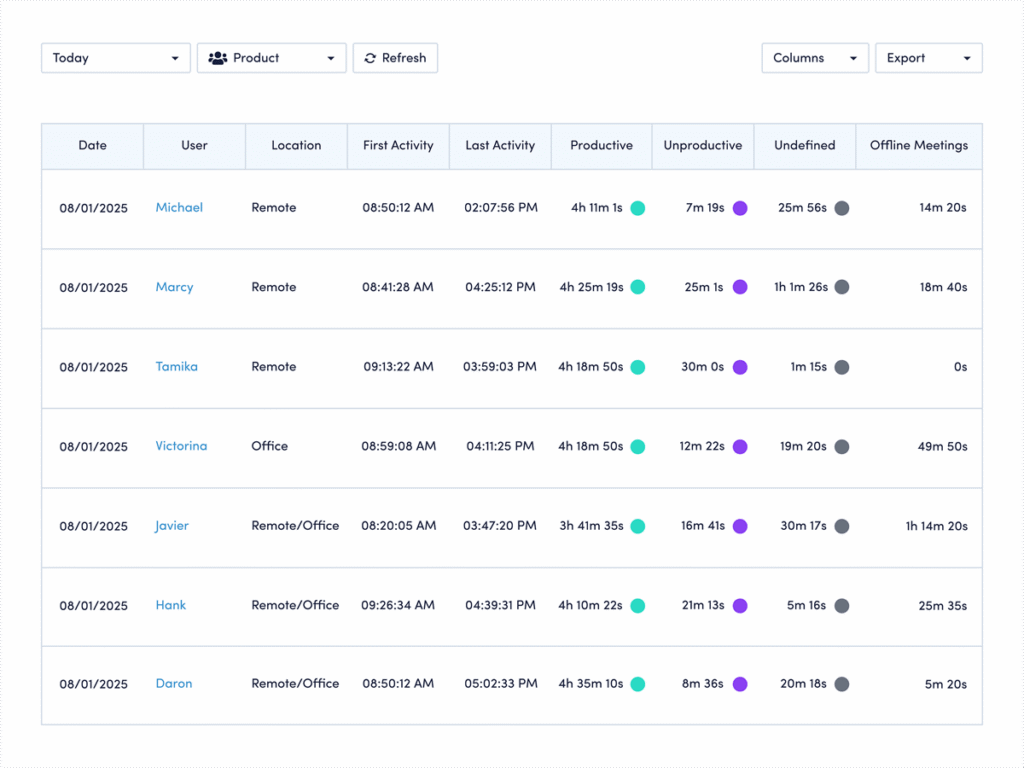
Task: Click the Refresh icon to reload data
Action: 370,57
